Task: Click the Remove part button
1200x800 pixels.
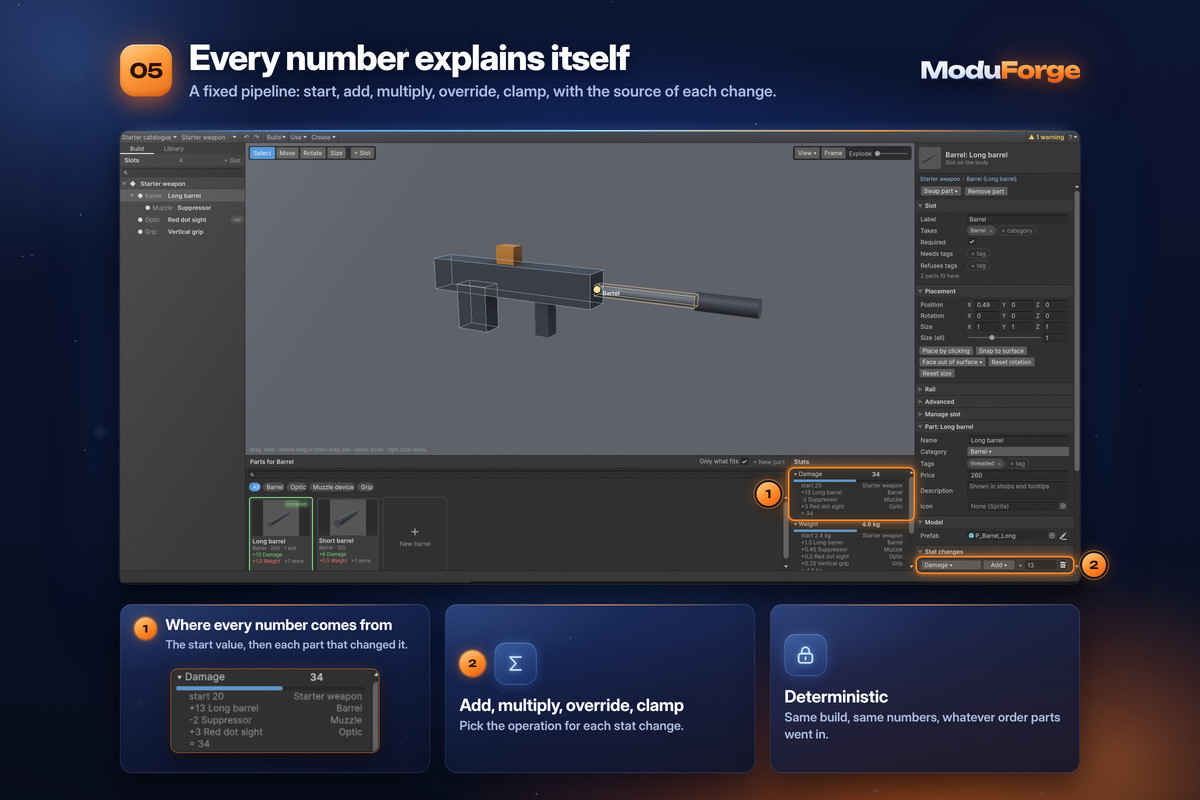Action: pyautogui.click(x=986, y=191)
